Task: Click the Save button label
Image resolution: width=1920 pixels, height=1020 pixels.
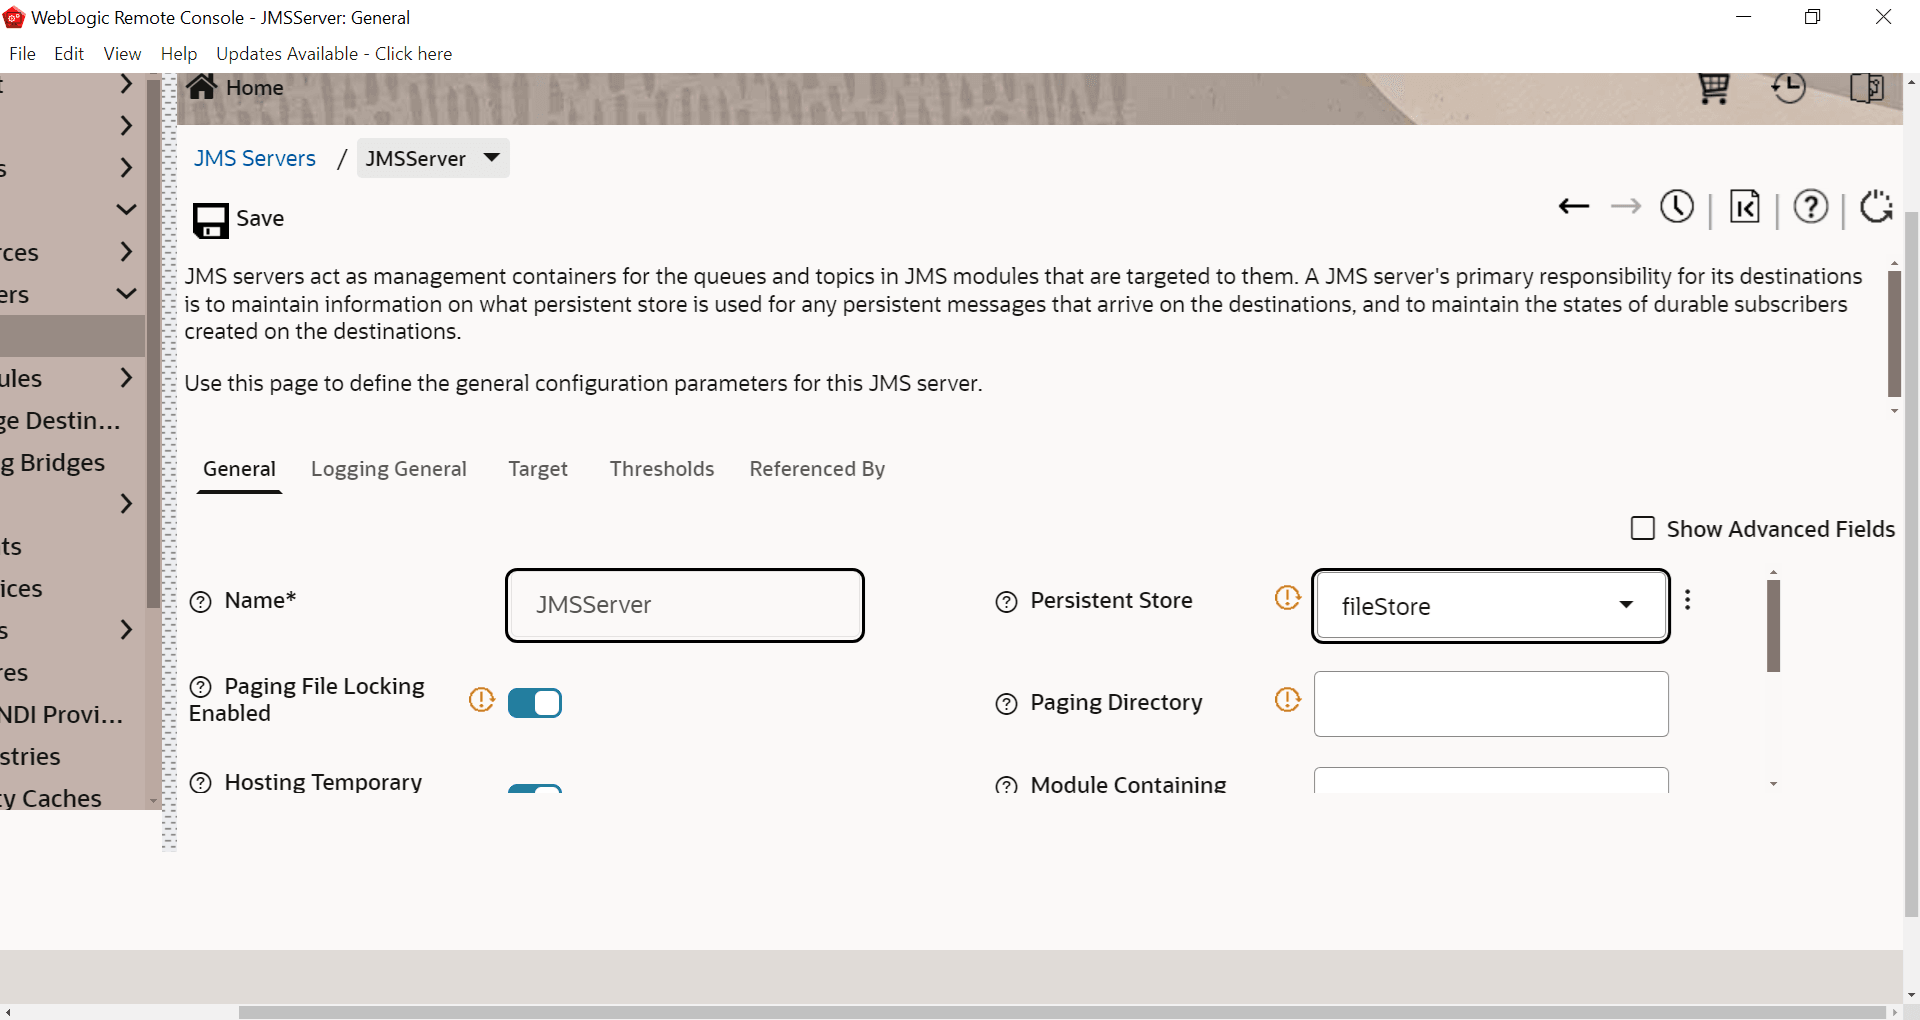Action: coord(260,219)
